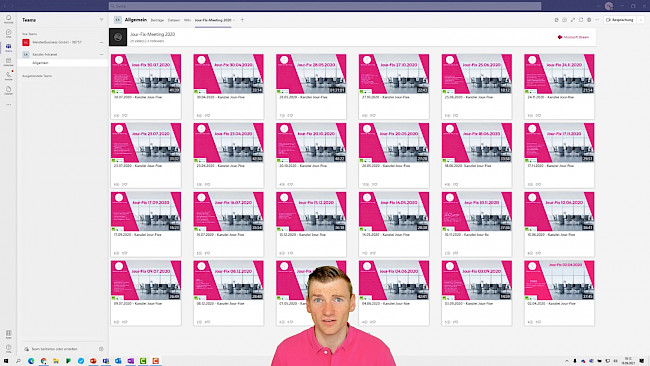Start a meeting with the Besprechung button
The width and height of the screenshot is (650, 366).
pos(620,20)
